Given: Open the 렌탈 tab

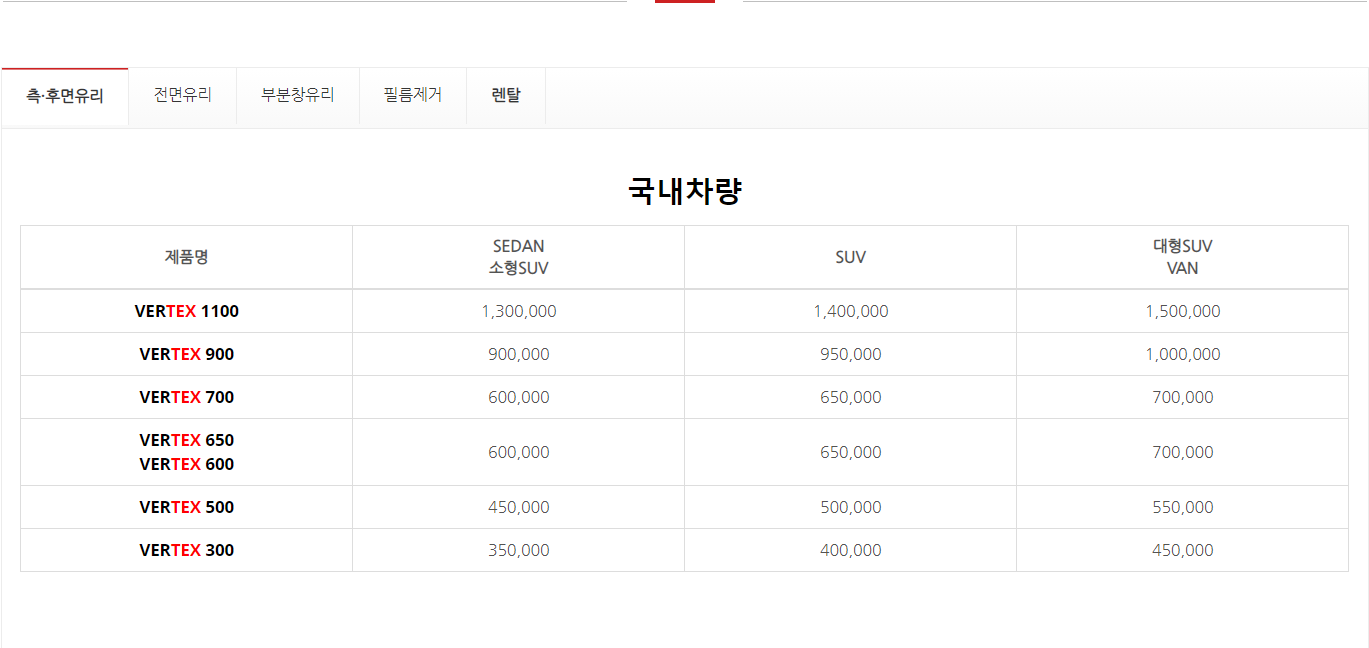Looking at the screenshot, I should click(506, 96).
